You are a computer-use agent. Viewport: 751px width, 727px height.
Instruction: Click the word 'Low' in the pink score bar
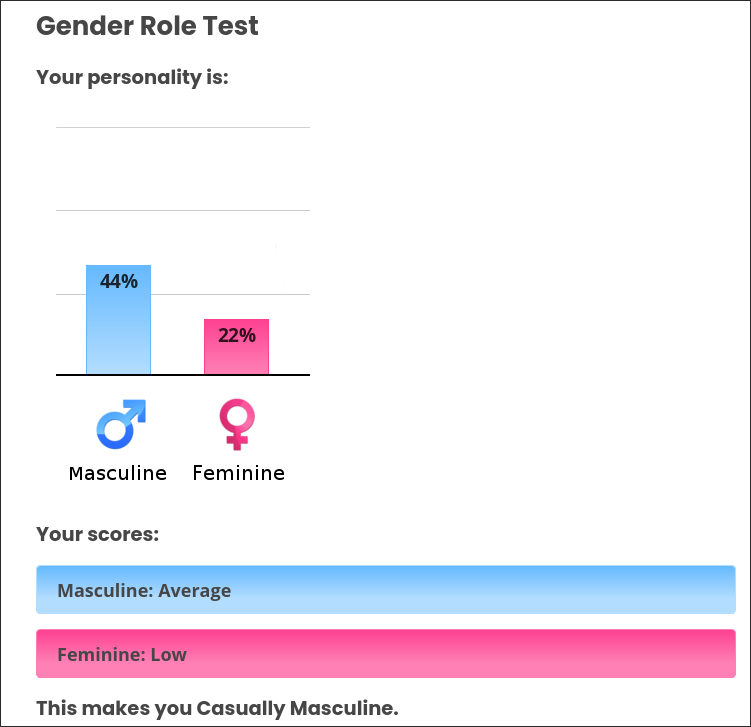(x=168, y=655)
